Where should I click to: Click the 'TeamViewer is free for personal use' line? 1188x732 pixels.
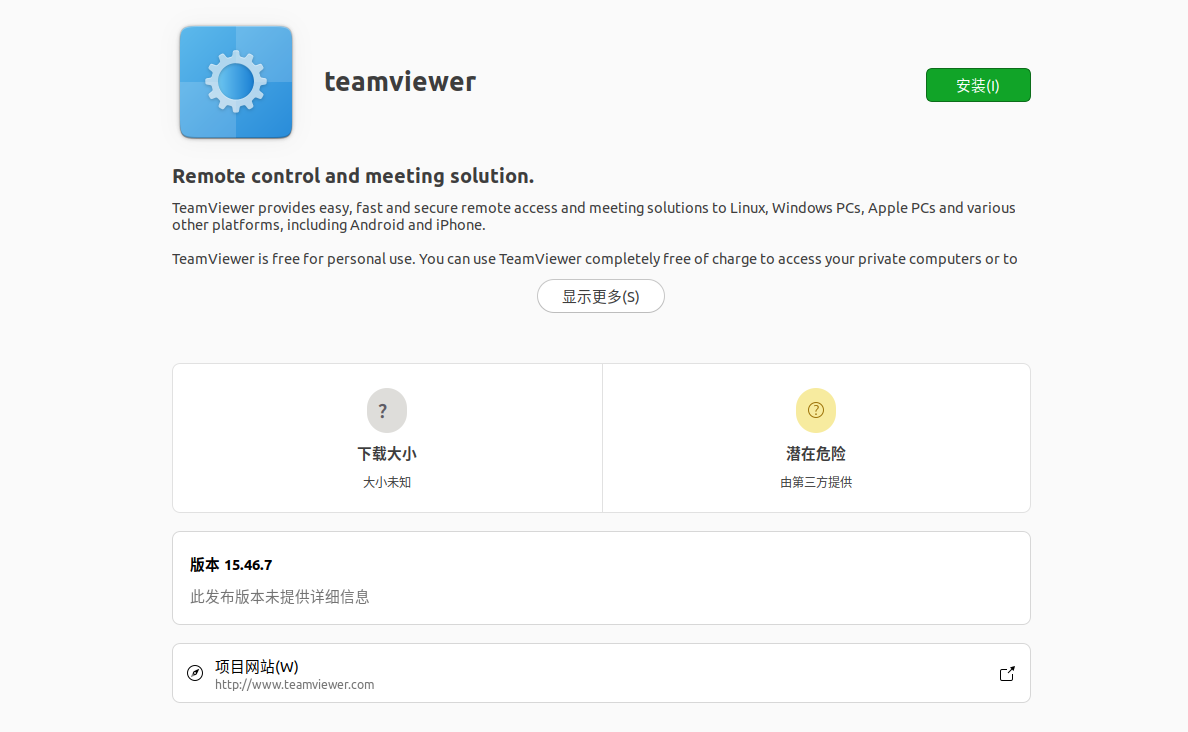click(595, 259)
